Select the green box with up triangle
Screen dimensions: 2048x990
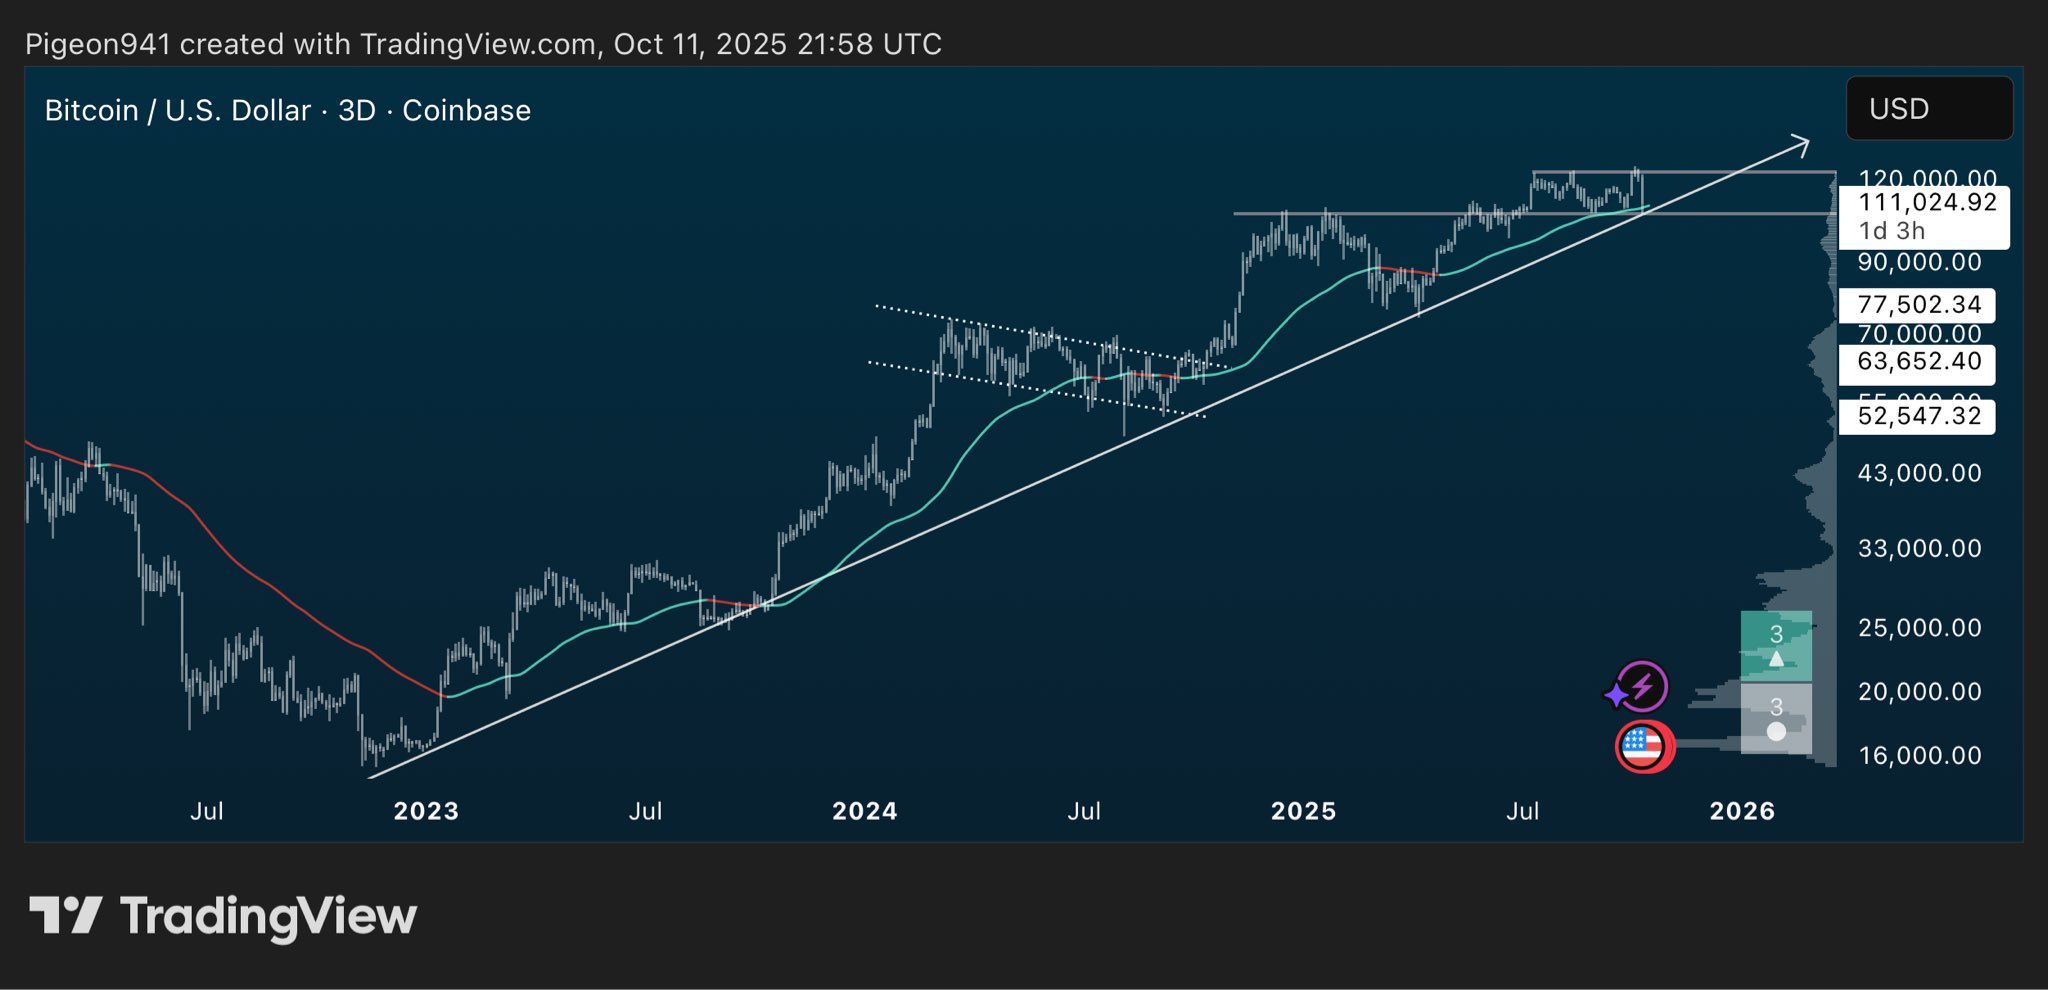(x=1776, y=646)
